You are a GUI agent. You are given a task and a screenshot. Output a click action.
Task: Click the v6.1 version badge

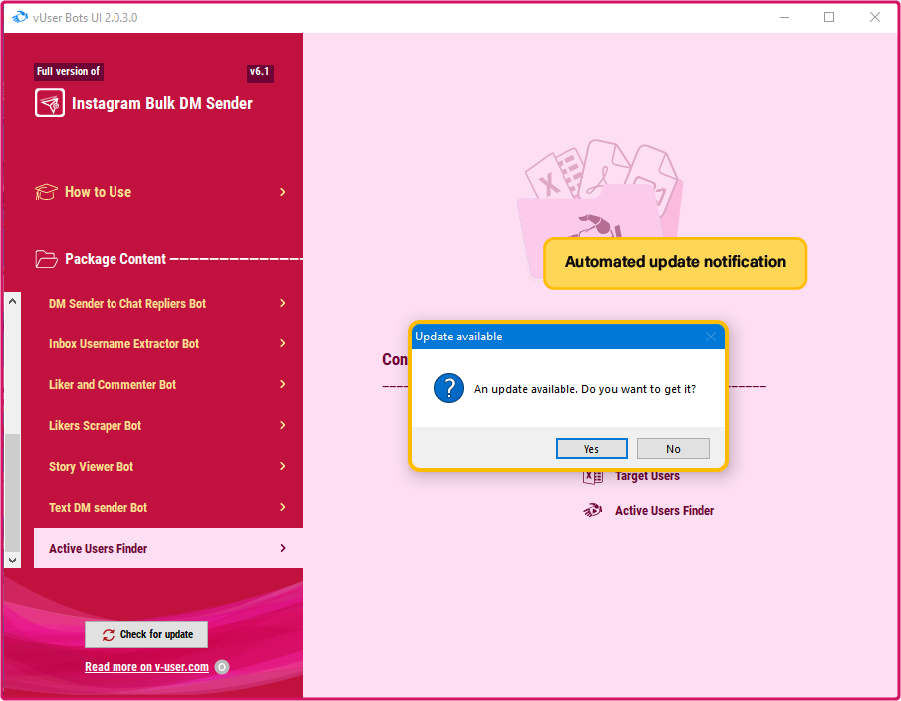[260, 72]
